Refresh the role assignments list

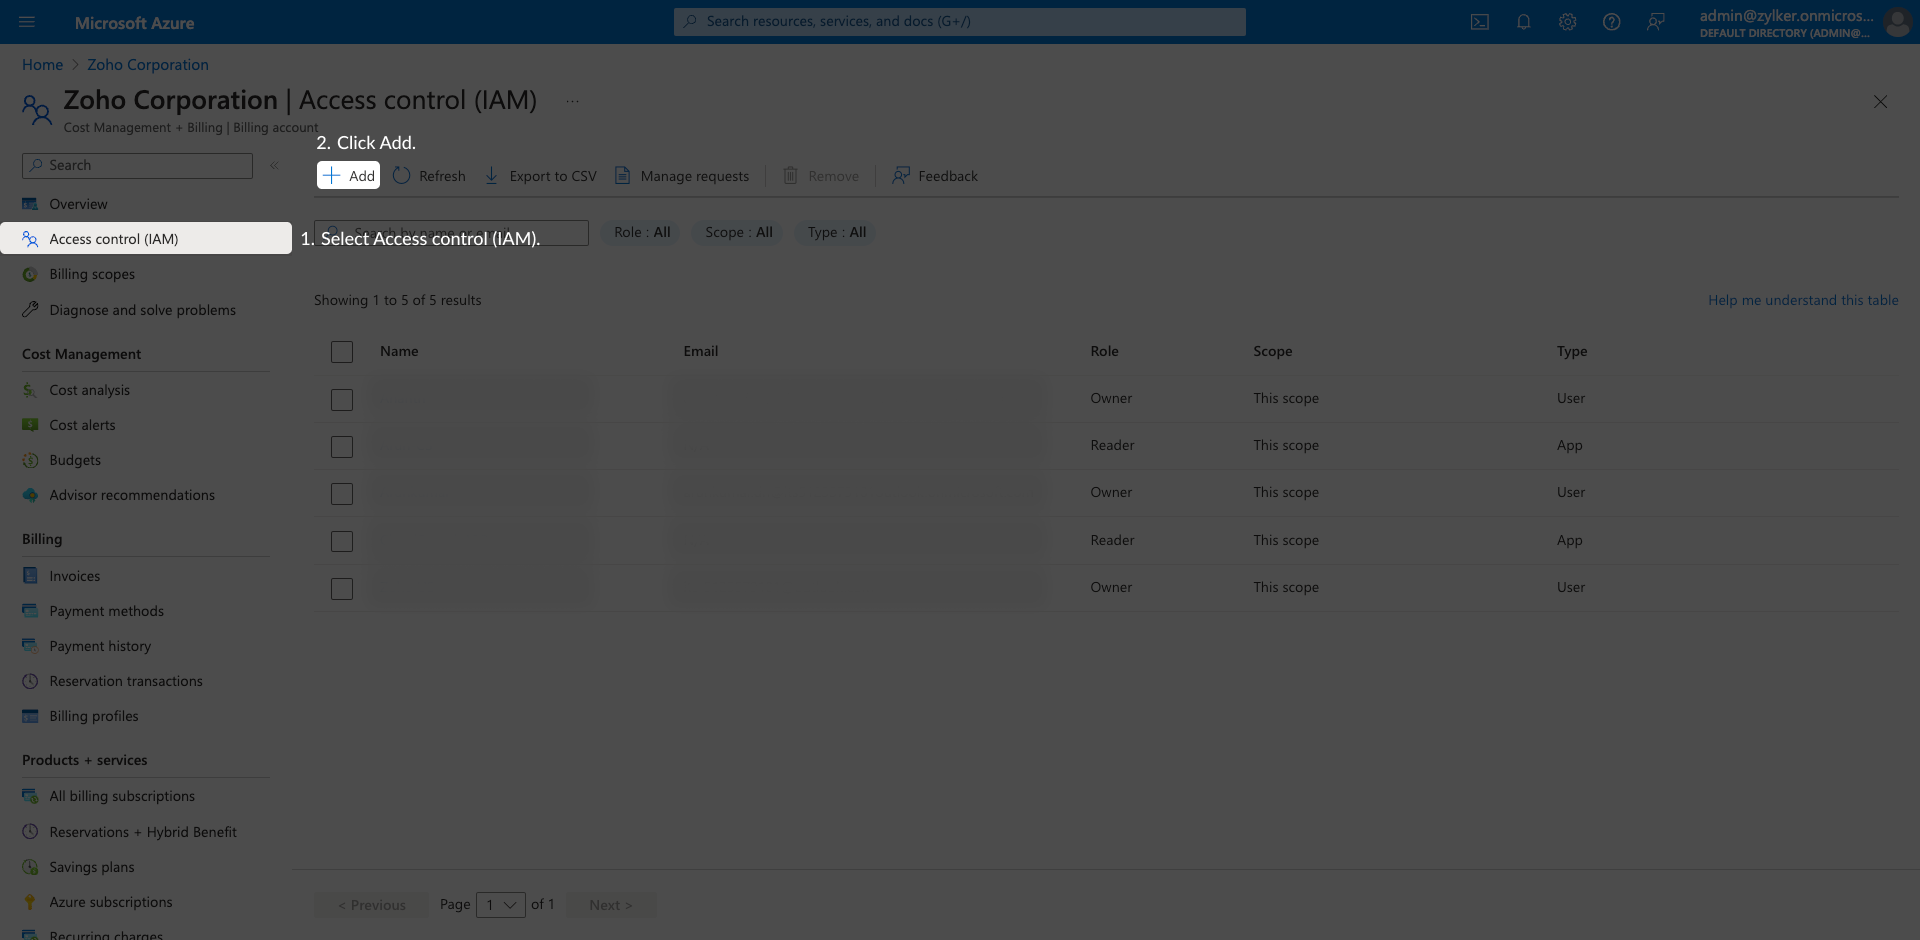(x=429, y=176)
